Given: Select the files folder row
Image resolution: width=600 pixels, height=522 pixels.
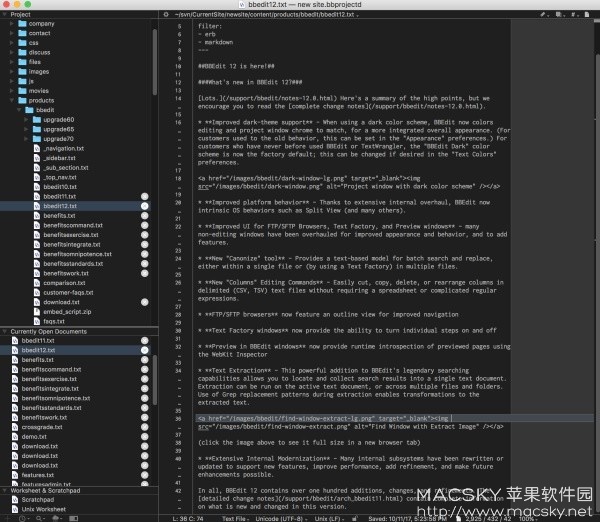Looking at the screenshot, I should (x=77, y=62).
